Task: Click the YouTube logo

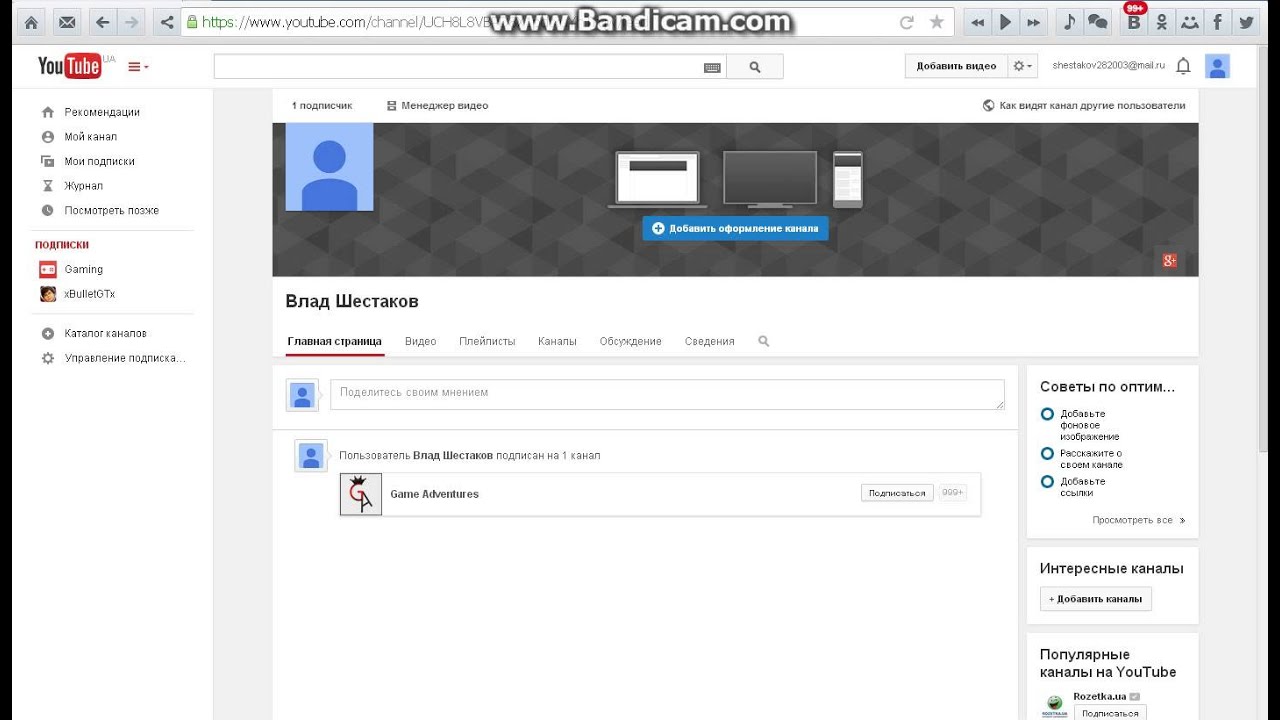Action: click(x=70, y=67)
